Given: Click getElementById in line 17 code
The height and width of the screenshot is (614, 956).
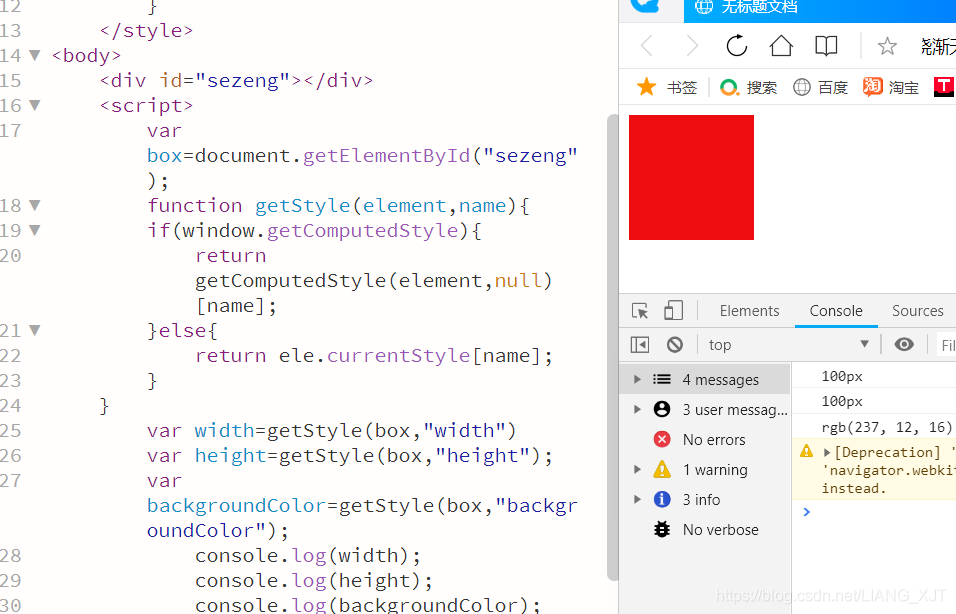Looking at the screenshot, I should [x=387, y=155].
